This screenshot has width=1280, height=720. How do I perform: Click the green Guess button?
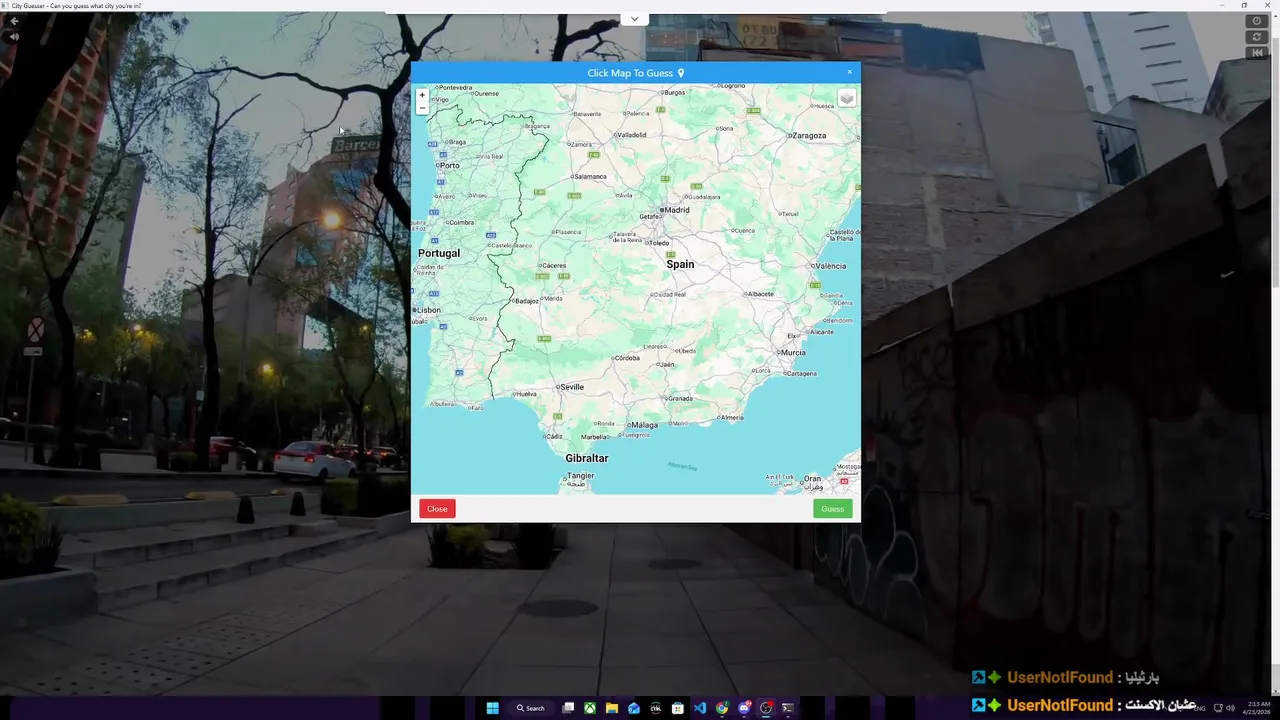[832, 509]
